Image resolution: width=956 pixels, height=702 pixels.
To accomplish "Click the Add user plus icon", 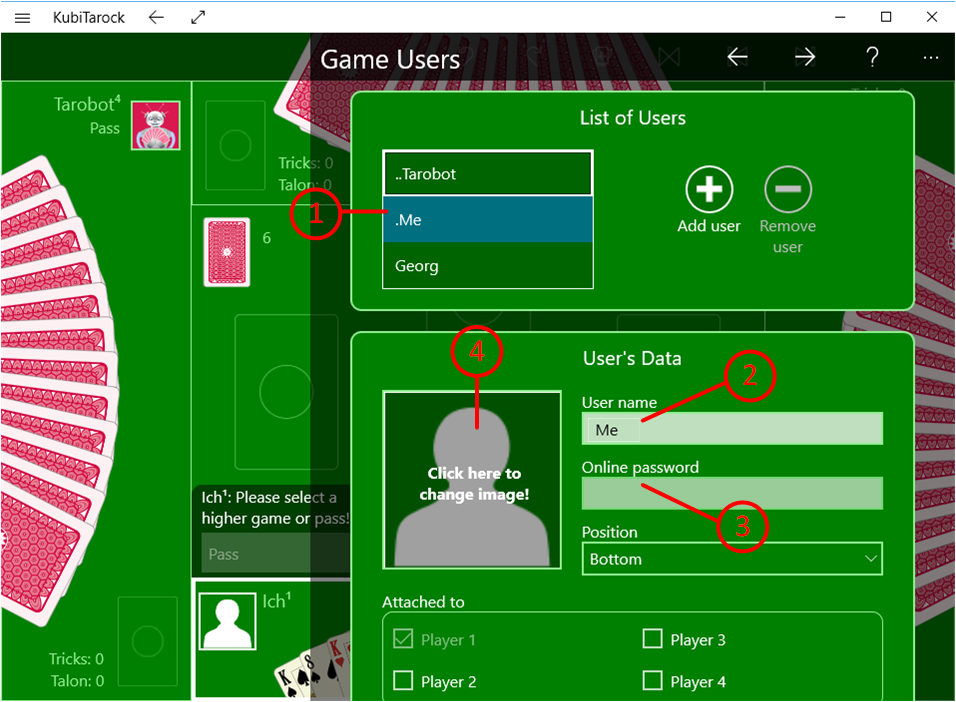I will (708, 189).
